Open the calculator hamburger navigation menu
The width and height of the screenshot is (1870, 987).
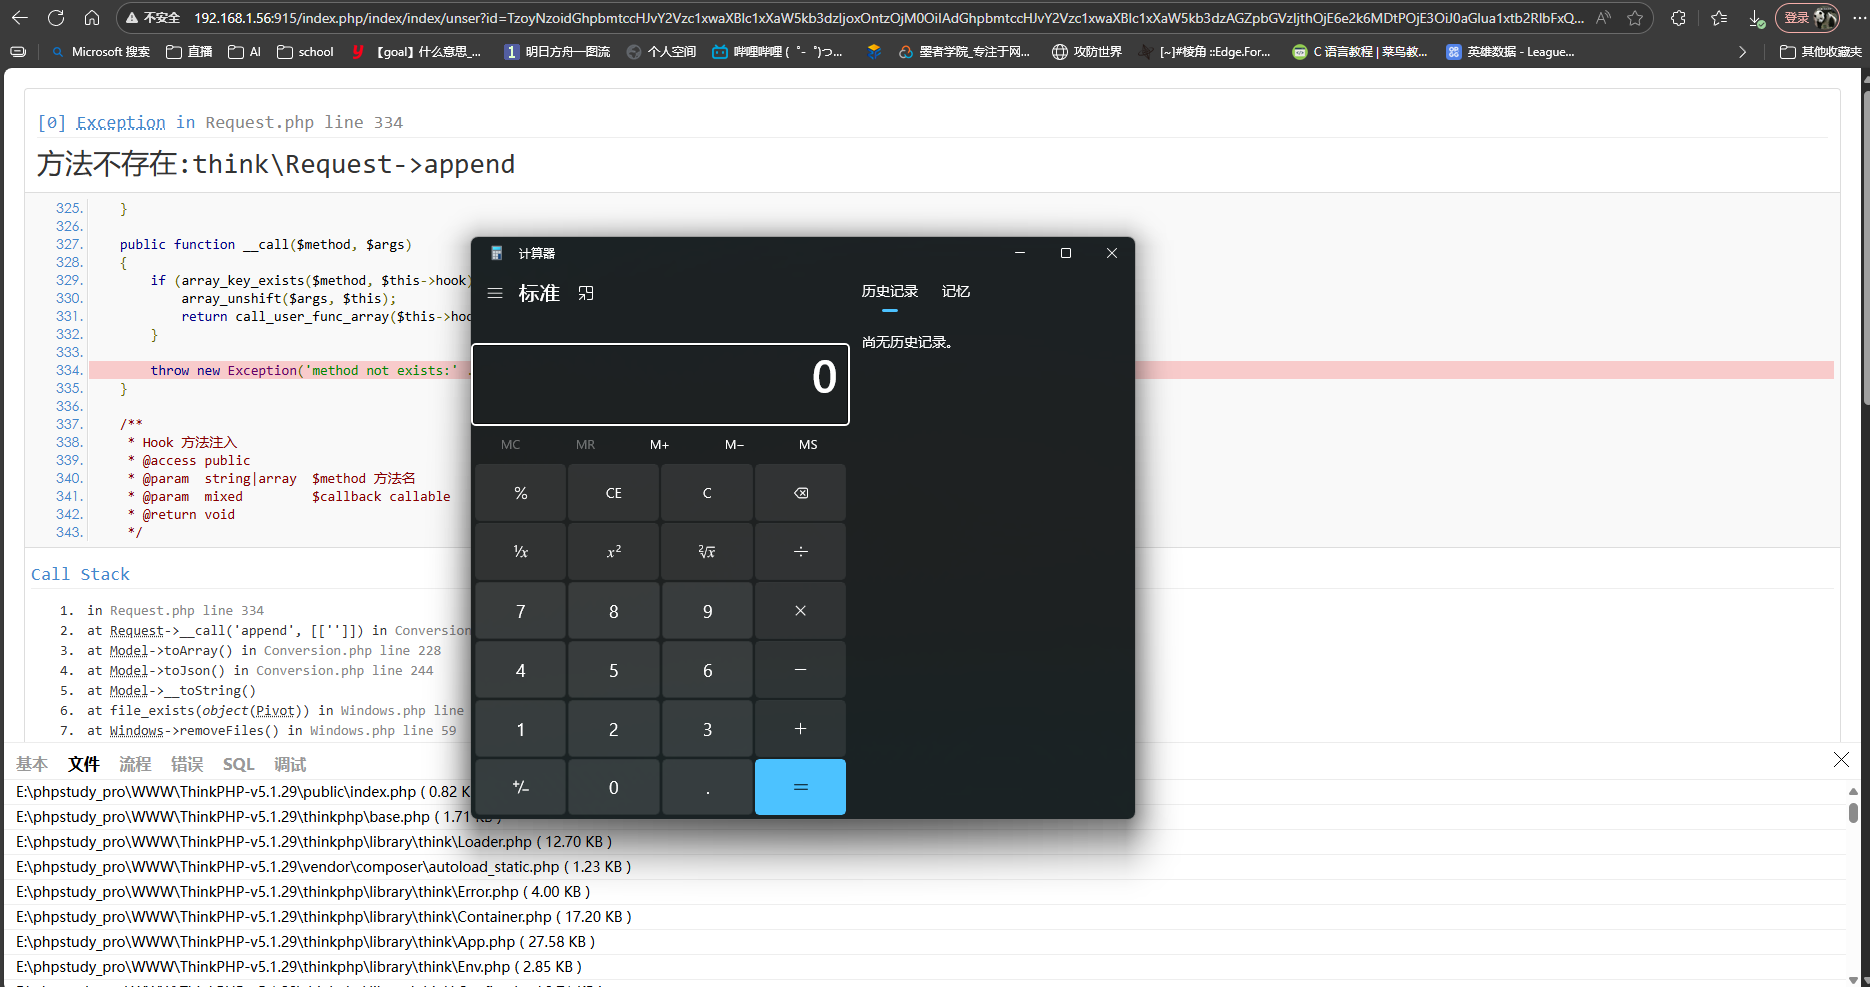click(495, 293)
